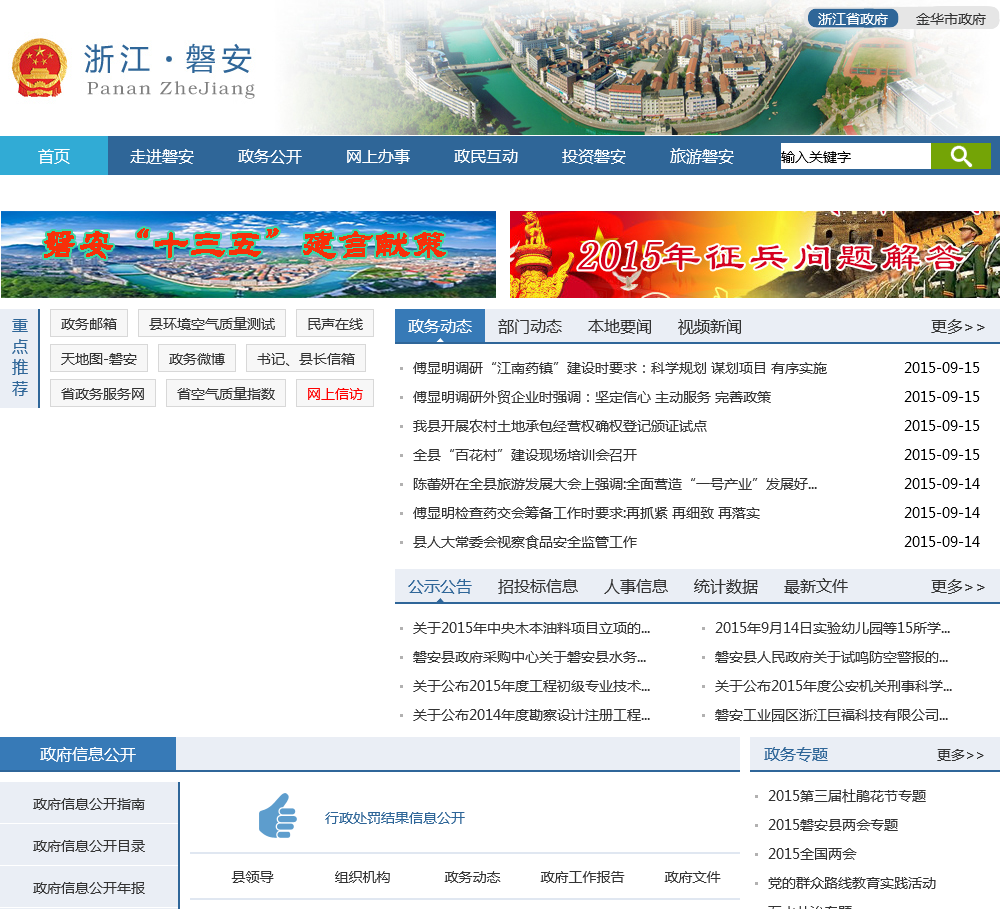Click 更多>> beside the 最新文件 tab
1000x909 pixels.
[958, 586]
